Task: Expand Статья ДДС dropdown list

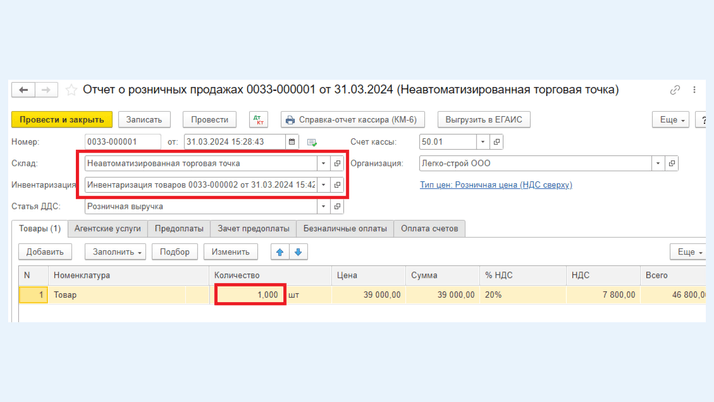Action: (323, 206)
